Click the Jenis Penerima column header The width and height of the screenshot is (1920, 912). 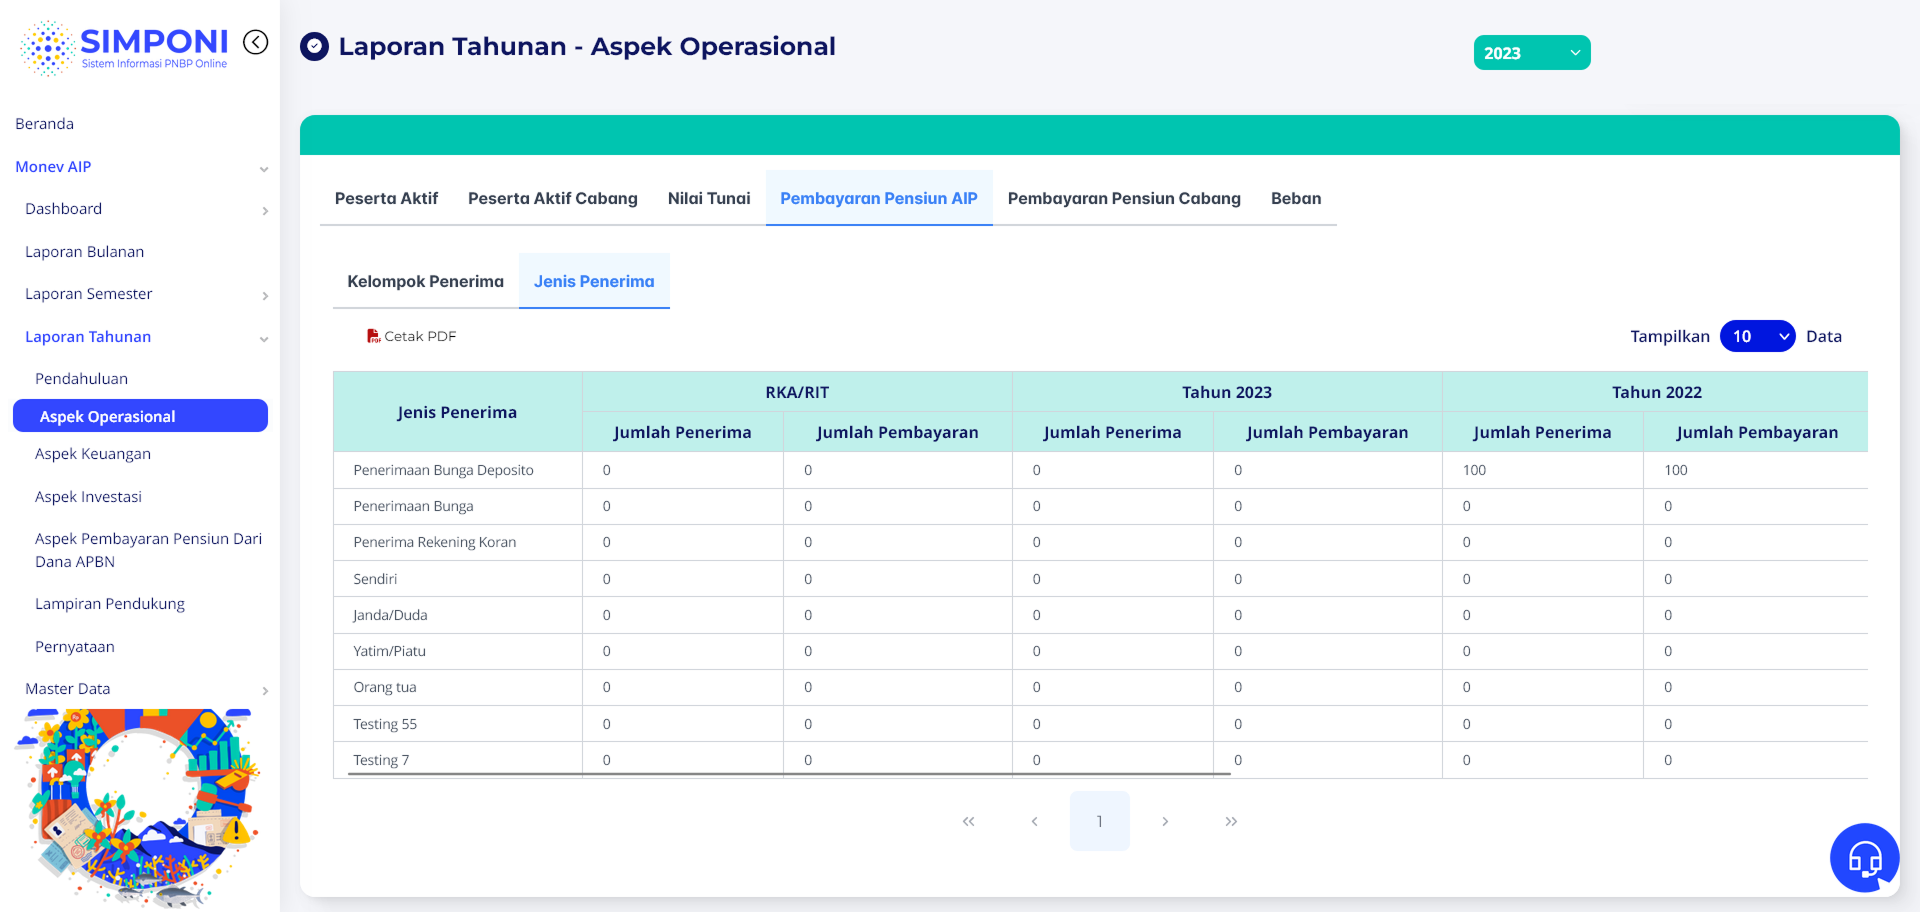pyautogui.click(x=457, y=412)
